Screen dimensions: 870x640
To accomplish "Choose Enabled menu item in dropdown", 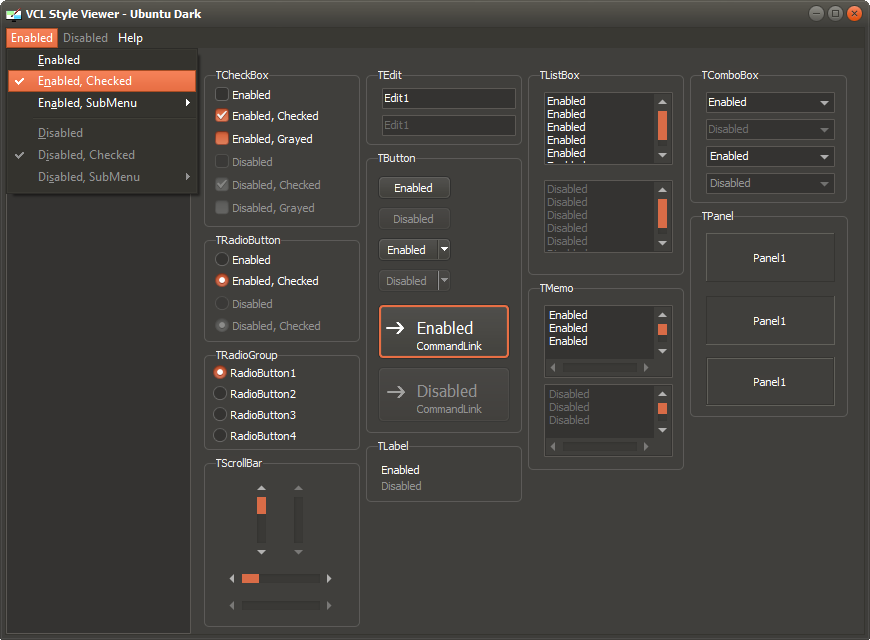I will [x=102, y=59].
